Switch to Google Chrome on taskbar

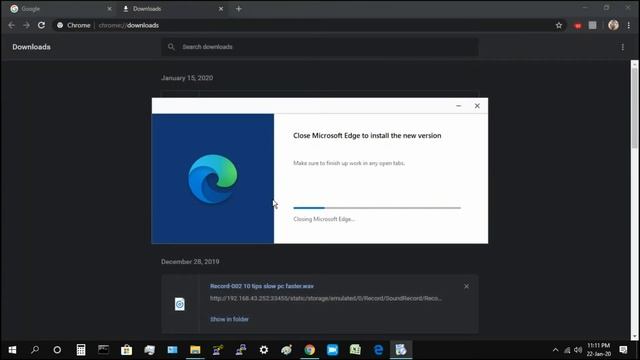(x=309, y=350)
